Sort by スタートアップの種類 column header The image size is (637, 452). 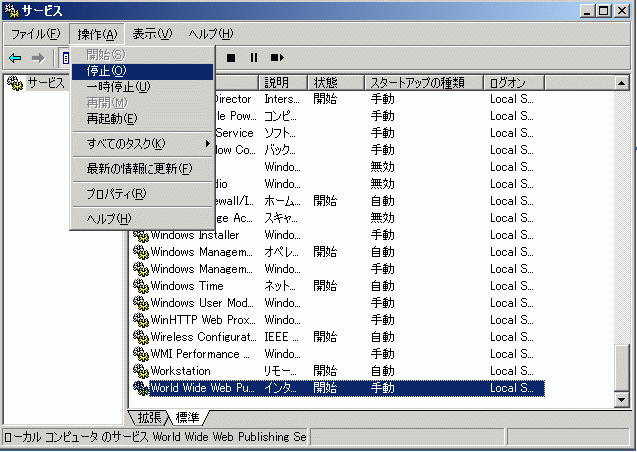(x=424, y=83)
